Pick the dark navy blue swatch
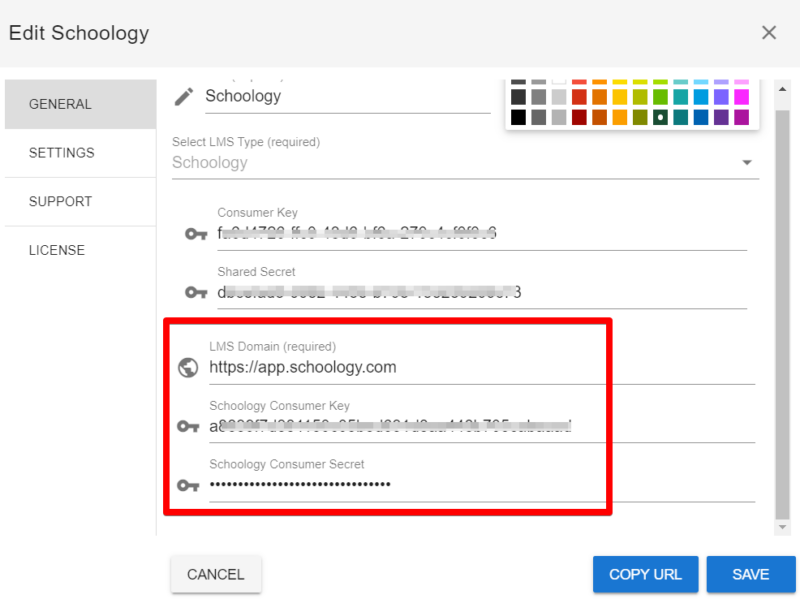Image resolution: width=800 pixels, height=599 pixels. 701,117
